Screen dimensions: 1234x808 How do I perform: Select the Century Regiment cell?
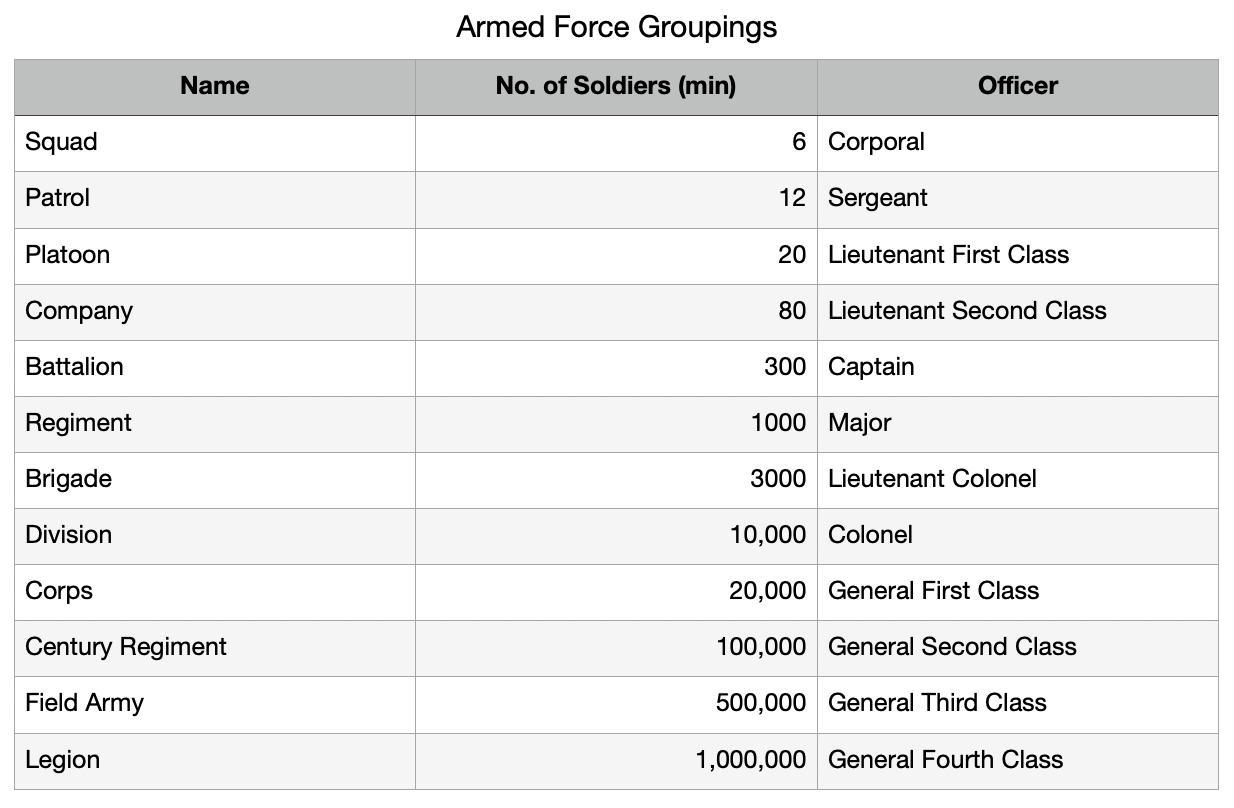point(215,647)
